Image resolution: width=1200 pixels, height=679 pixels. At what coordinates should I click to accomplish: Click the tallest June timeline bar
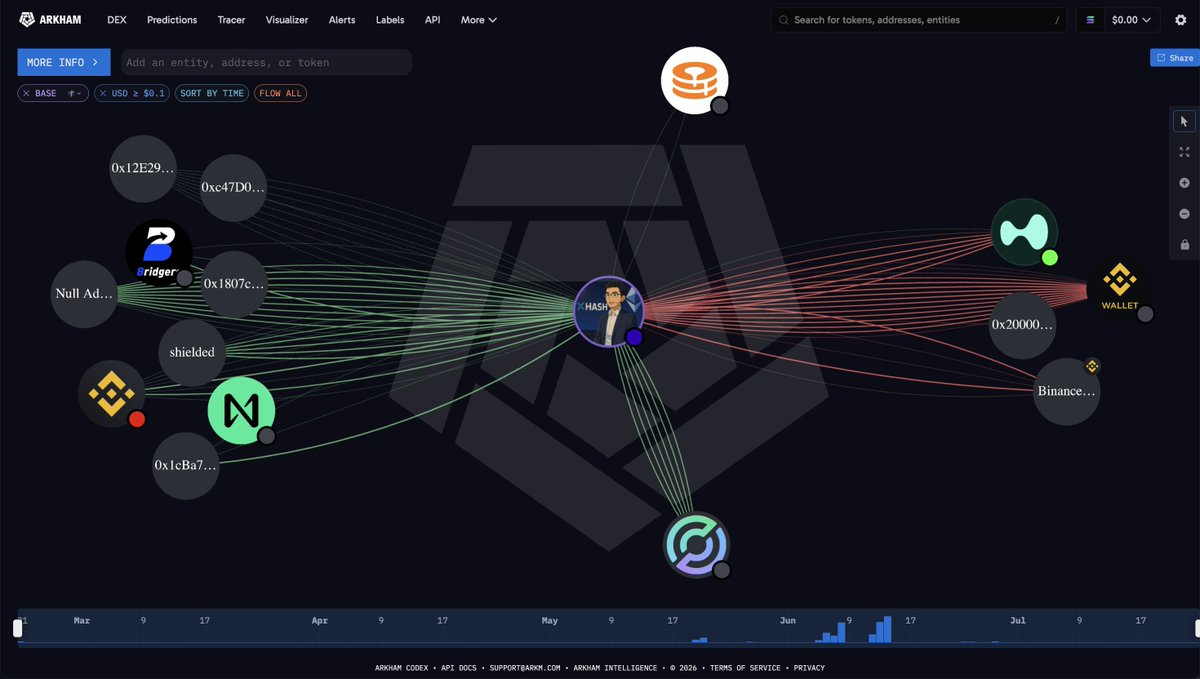coord(885,629)
